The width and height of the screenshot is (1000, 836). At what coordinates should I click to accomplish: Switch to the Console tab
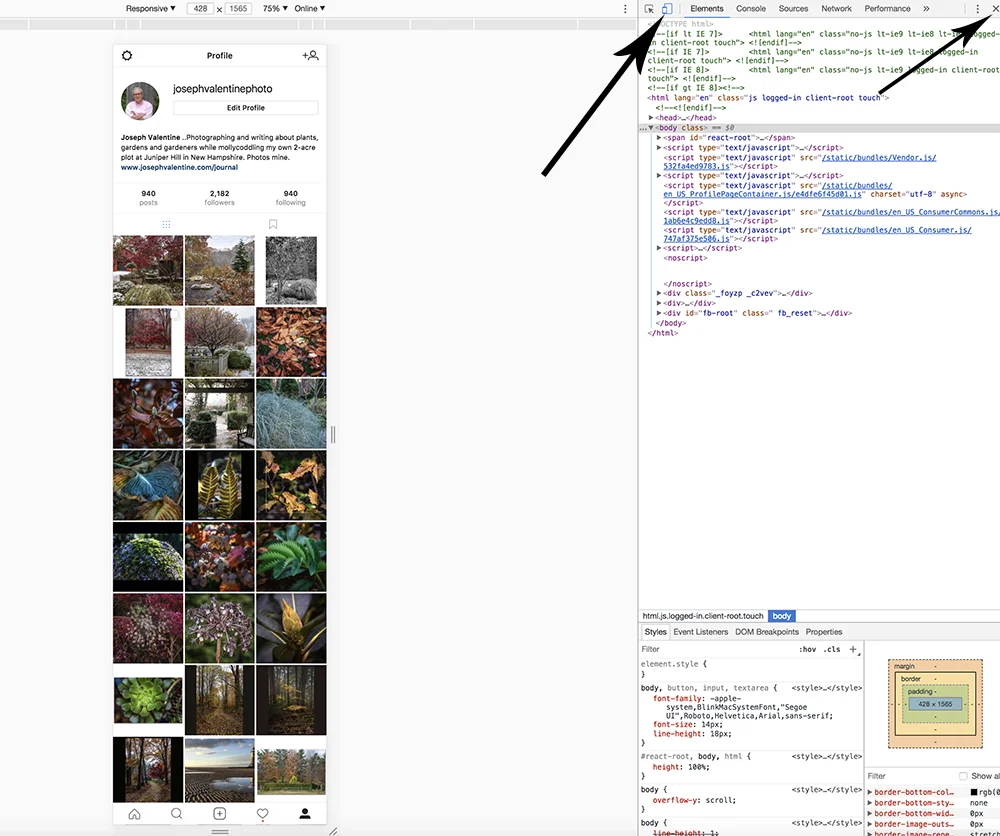click(751, 9)
